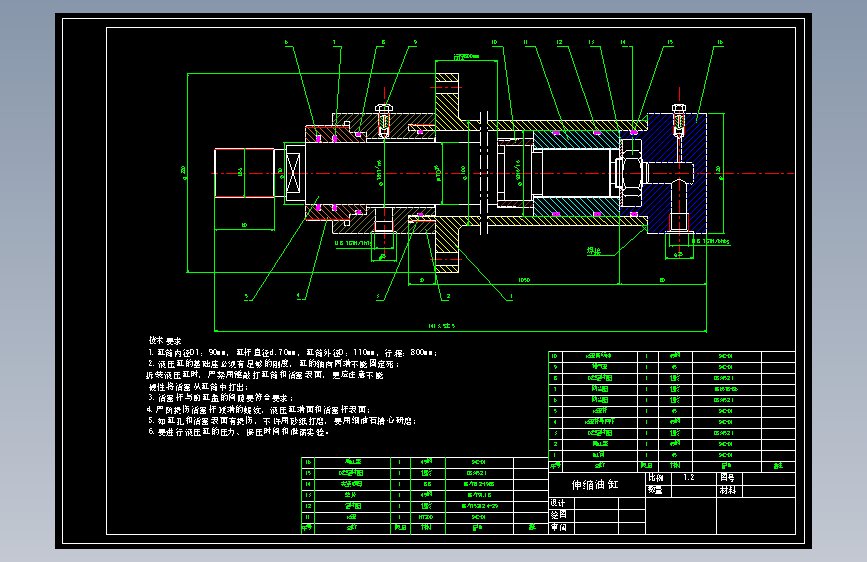Click the 图号 label in title block

click(728, 478)
